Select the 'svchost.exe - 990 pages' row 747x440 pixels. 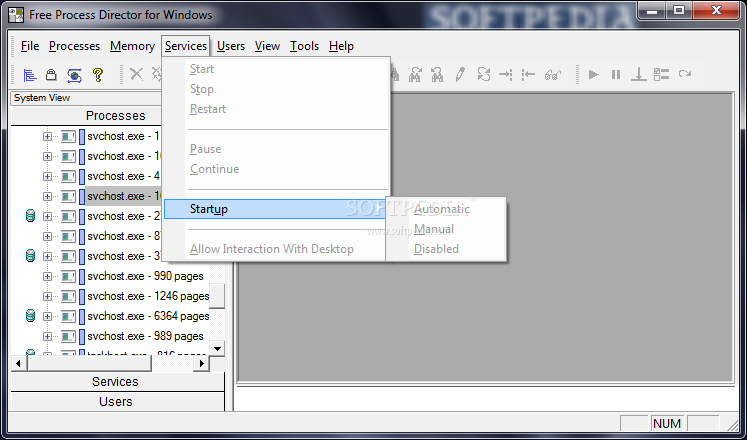(x=145, y=276)
